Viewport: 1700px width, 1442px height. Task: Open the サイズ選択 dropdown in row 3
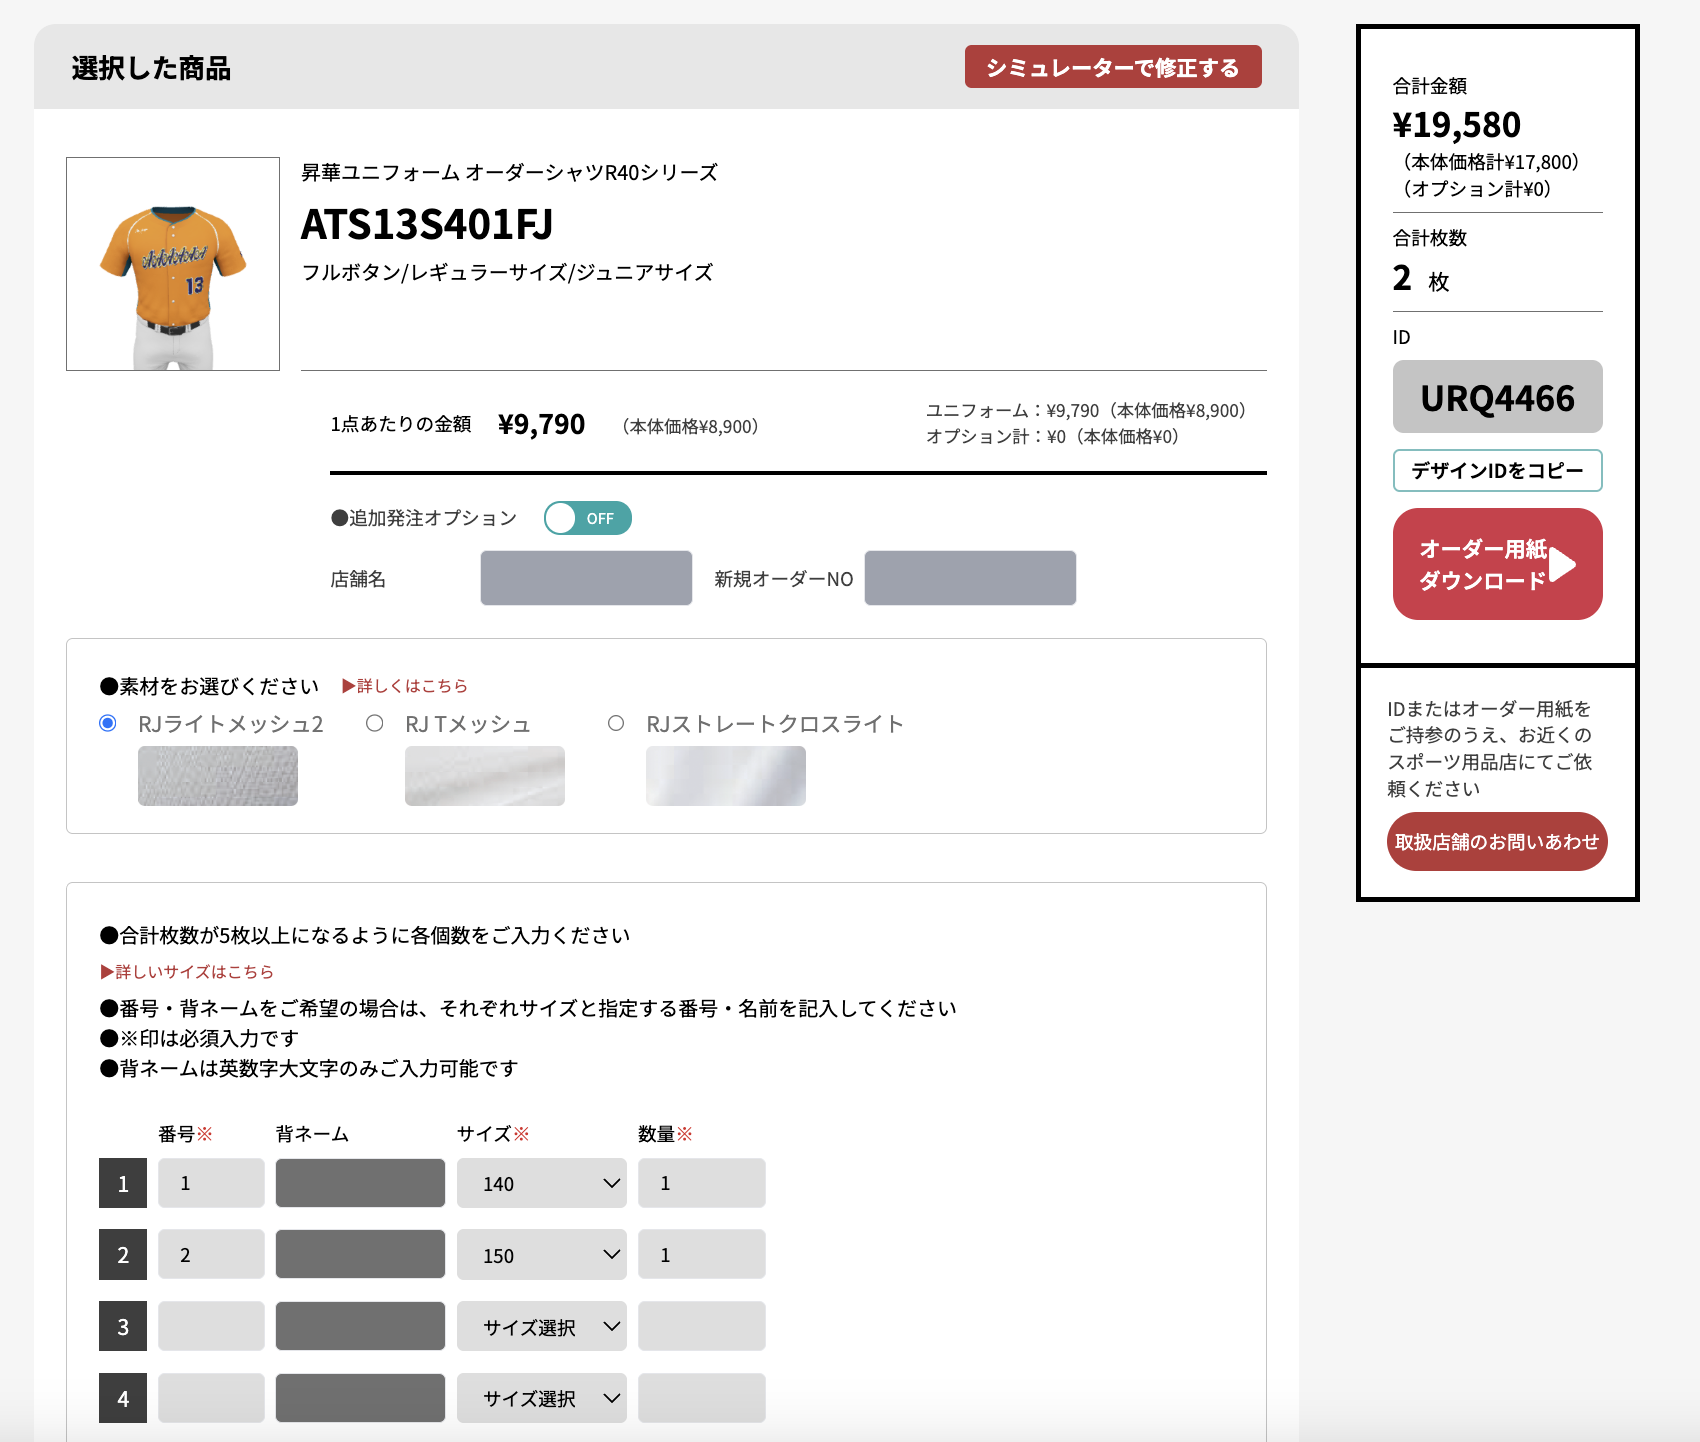coord(541,1326)
